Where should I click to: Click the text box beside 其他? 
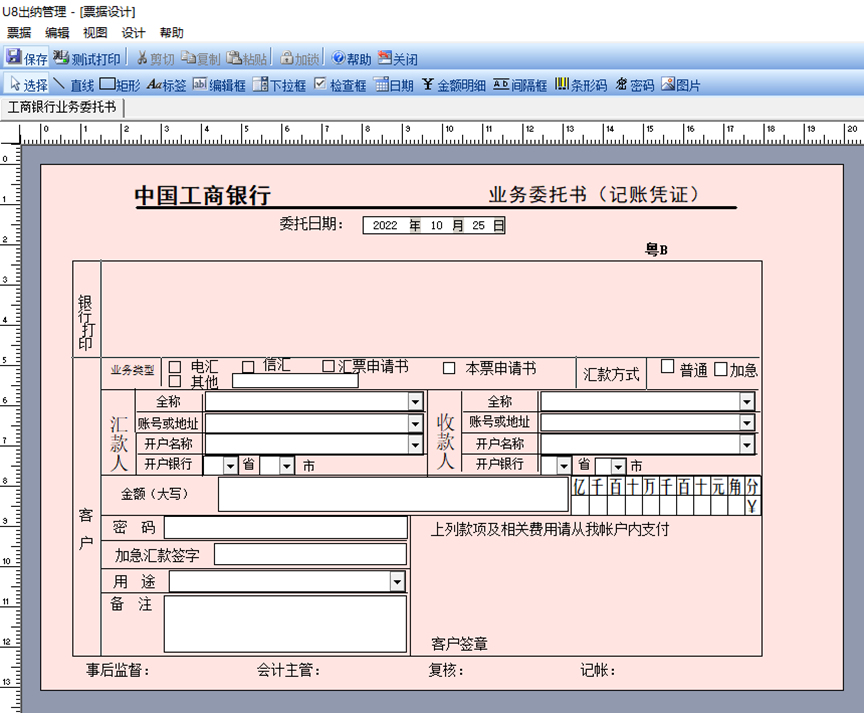pos(295,381)
